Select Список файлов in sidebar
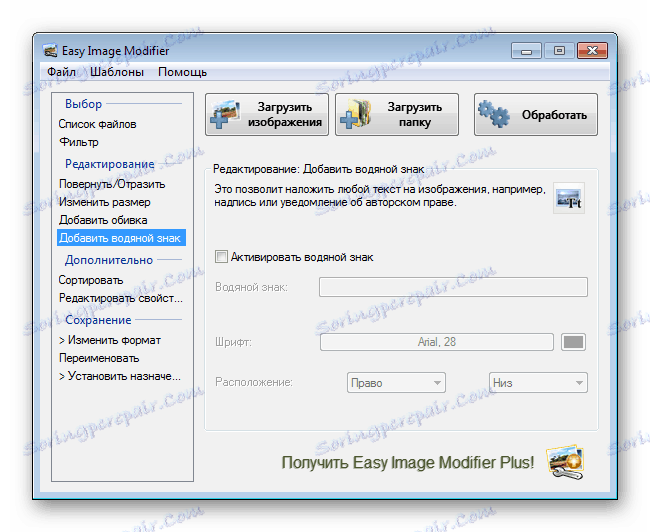The height and width of the screenshot is (532, 650). (97, 124)
